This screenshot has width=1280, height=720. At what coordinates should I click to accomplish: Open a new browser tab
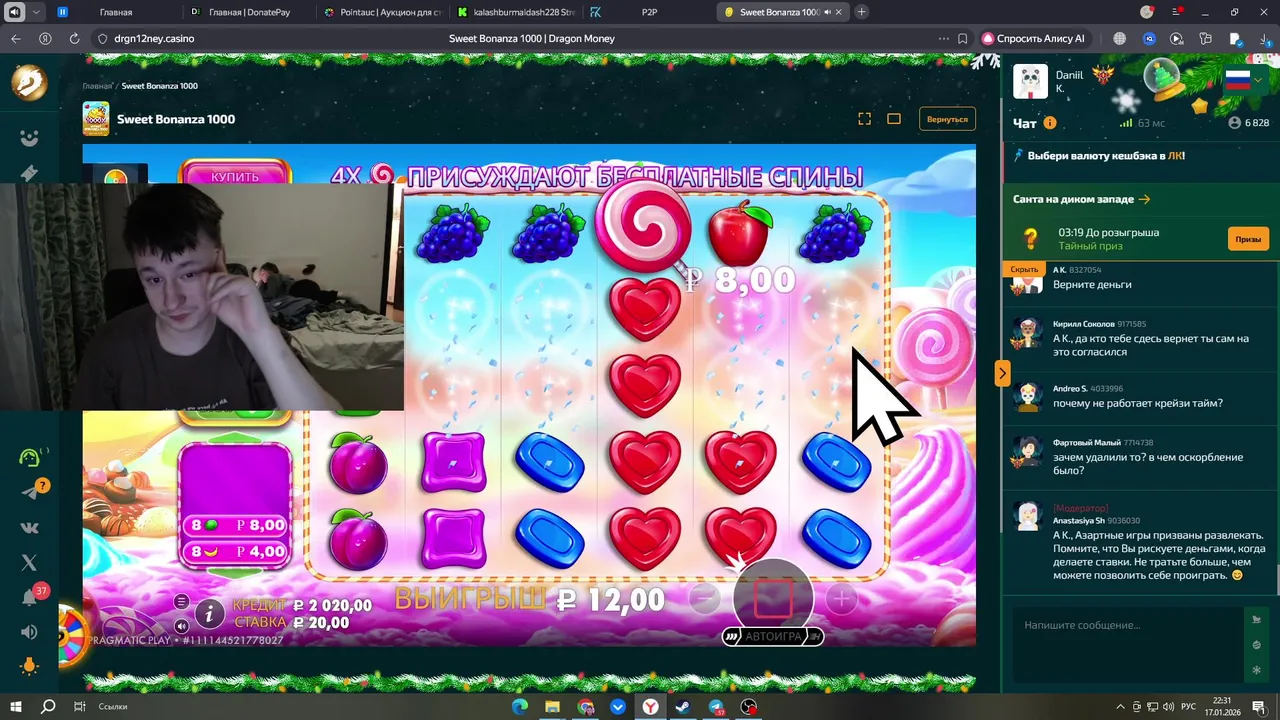point(861,12)
